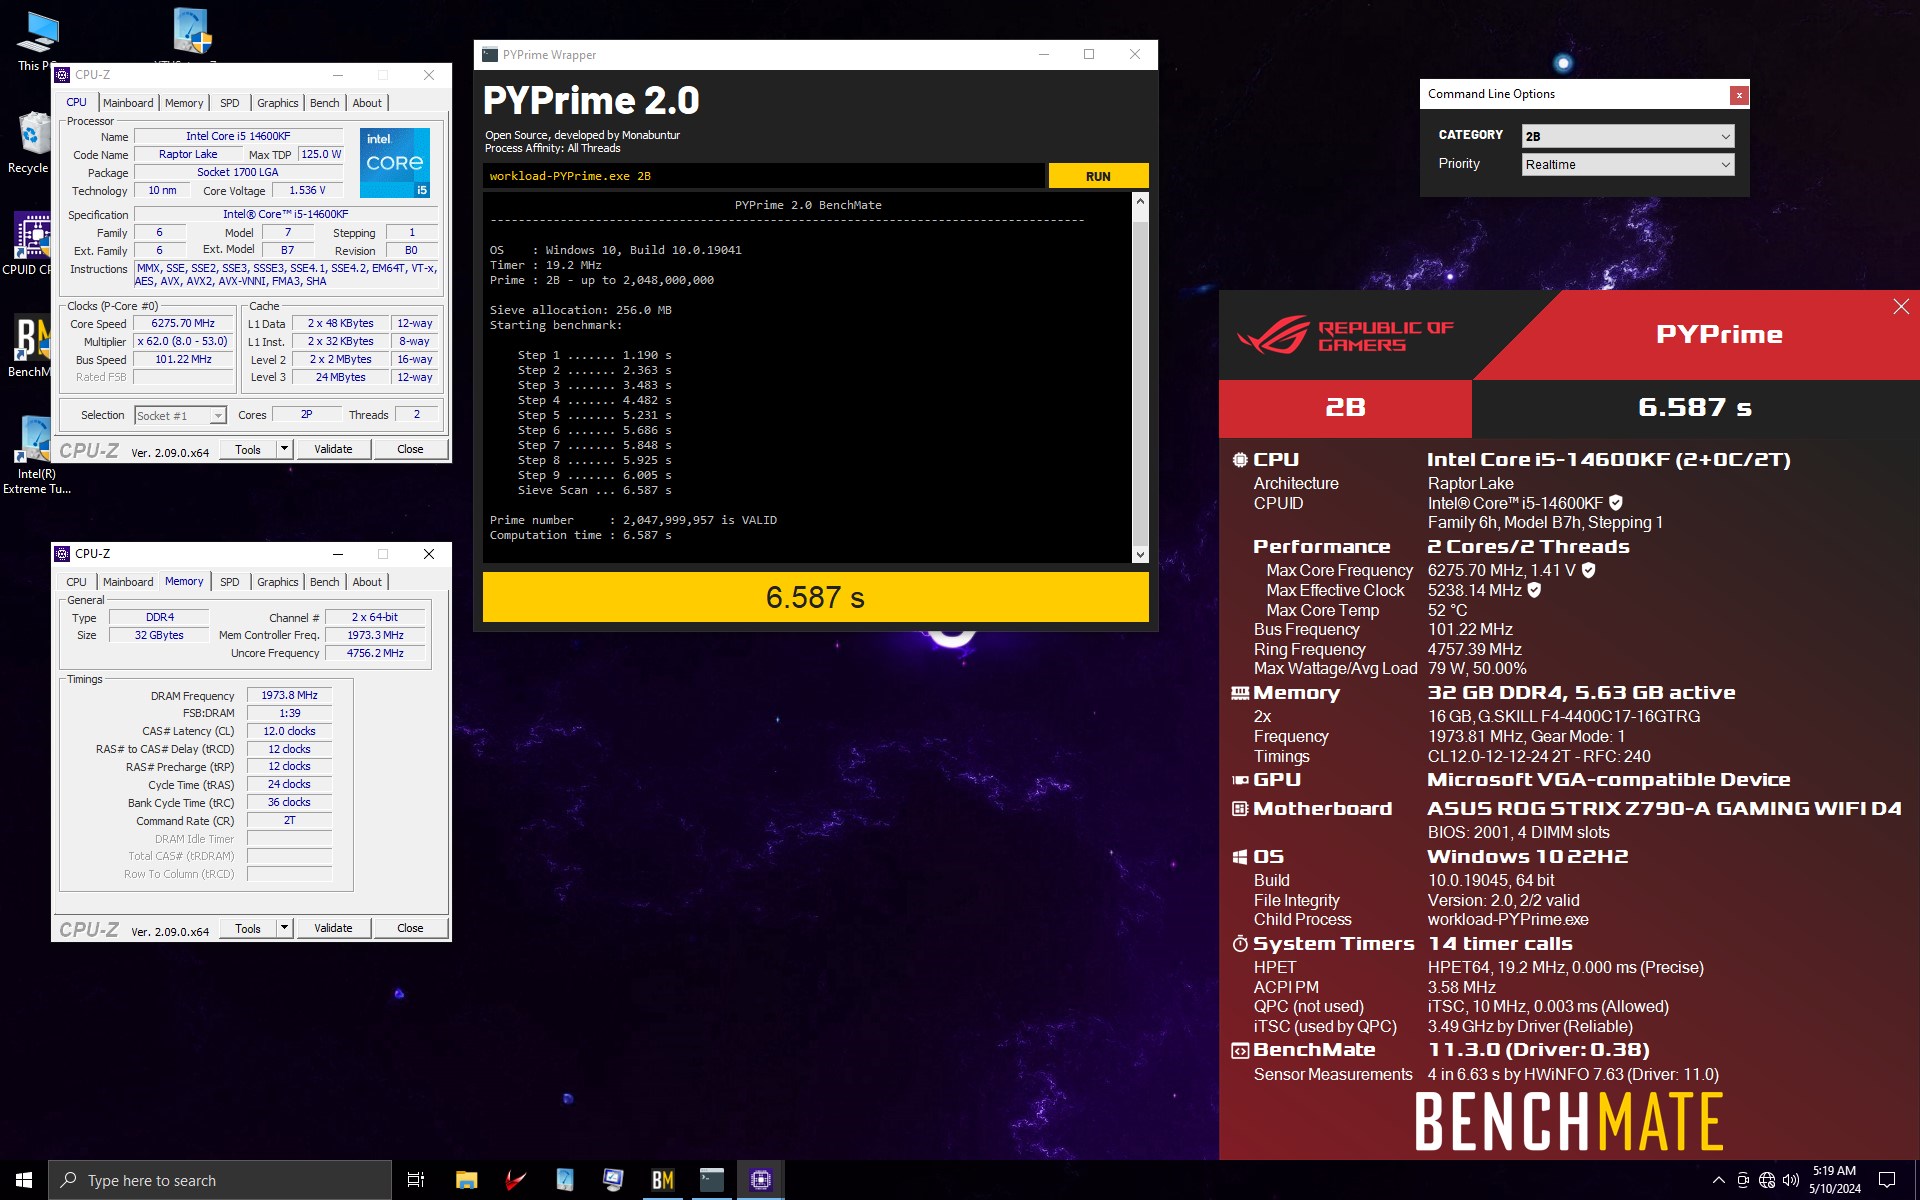Click Close button in bottom CPU-Z window
This screenshot has height=1200, width=1920.
(x=410, y=928)
